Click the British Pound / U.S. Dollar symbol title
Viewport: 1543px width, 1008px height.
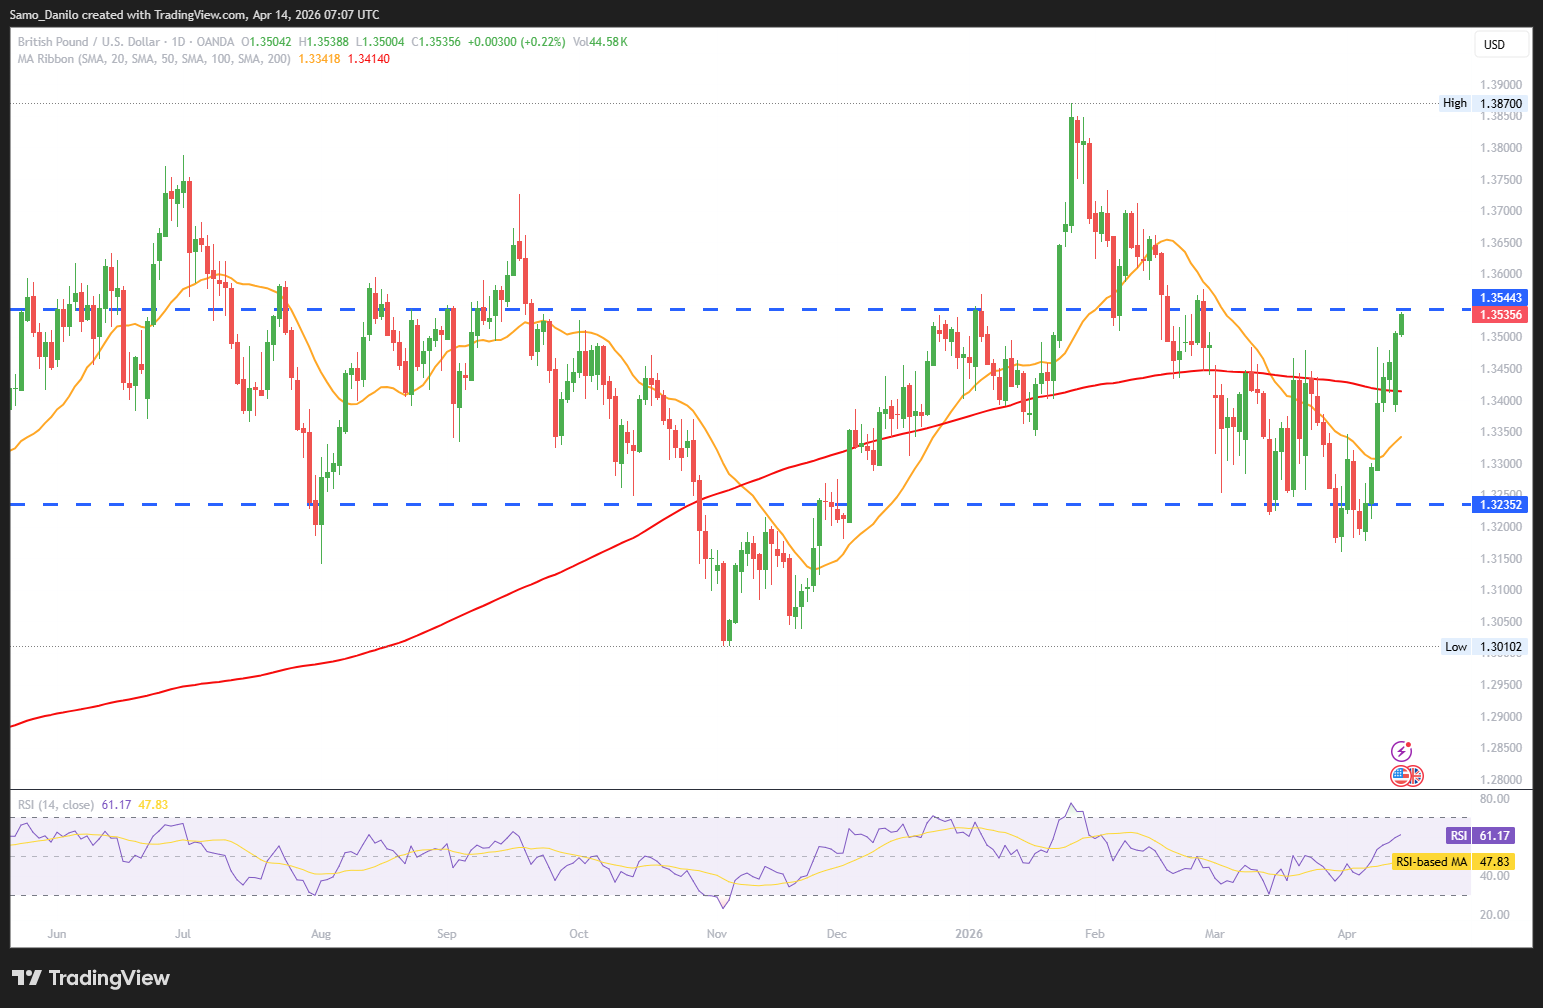(89, 42)
